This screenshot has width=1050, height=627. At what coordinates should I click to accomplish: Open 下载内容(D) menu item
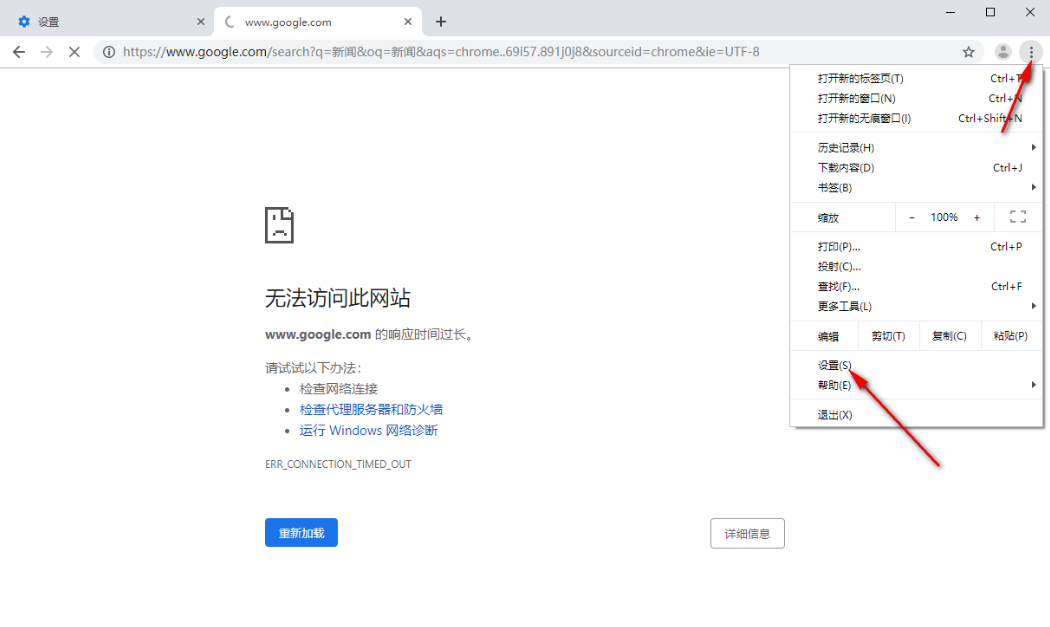tap(916, 168)
